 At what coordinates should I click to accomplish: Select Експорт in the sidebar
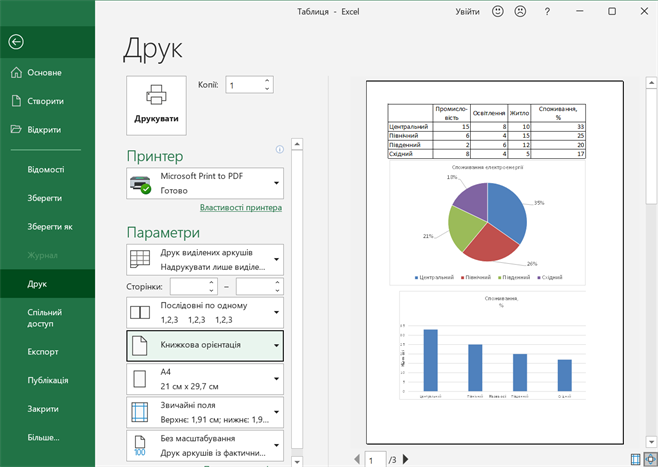(44, 351)
